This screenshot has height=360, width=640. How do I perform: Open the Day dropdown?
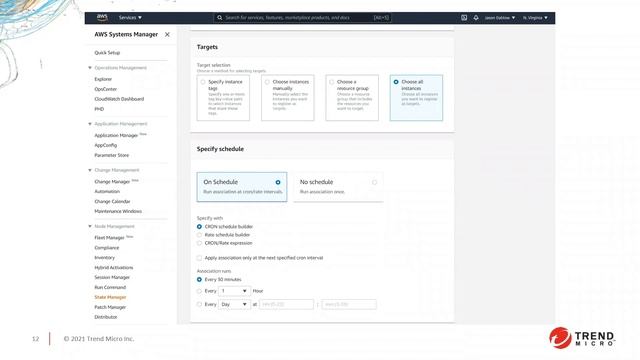234,304
